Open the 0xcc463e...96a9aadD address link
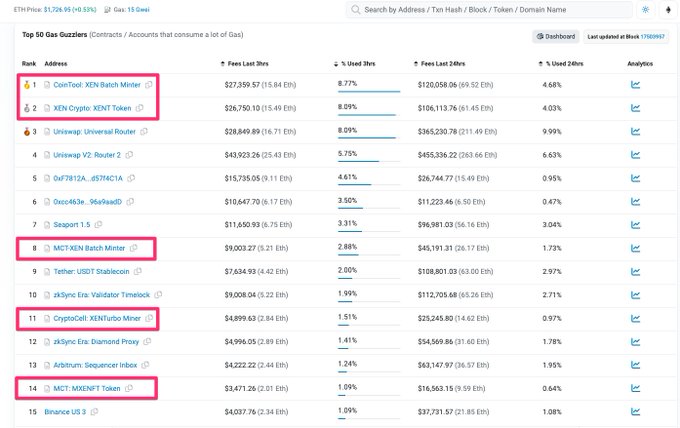This screenshot has width=680, height=428. click(87, 202)
